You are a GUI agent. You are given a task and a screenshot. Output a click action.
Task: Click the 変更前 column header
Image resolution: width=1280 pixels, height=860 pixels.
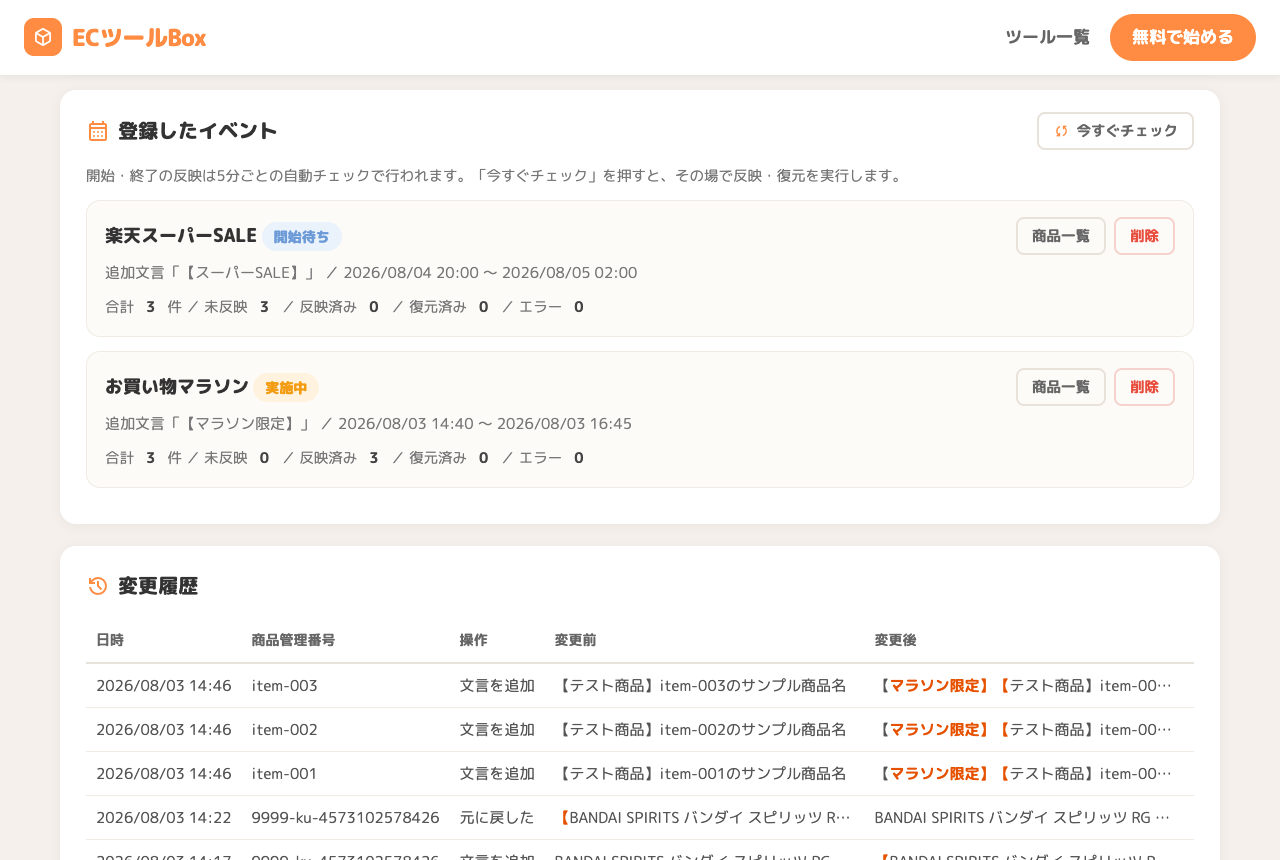pyautogui.click(x=575, y=640)
